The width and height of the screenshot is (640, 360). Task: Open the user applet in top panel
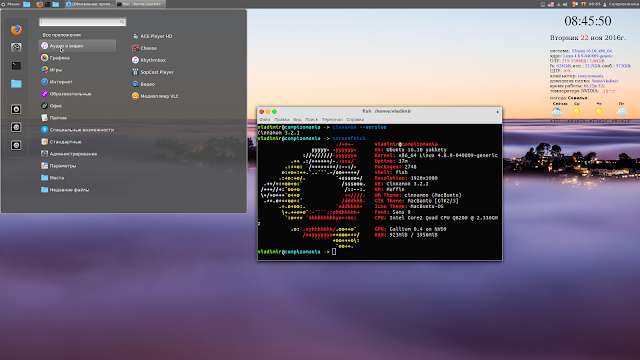[x=620, y=4]
